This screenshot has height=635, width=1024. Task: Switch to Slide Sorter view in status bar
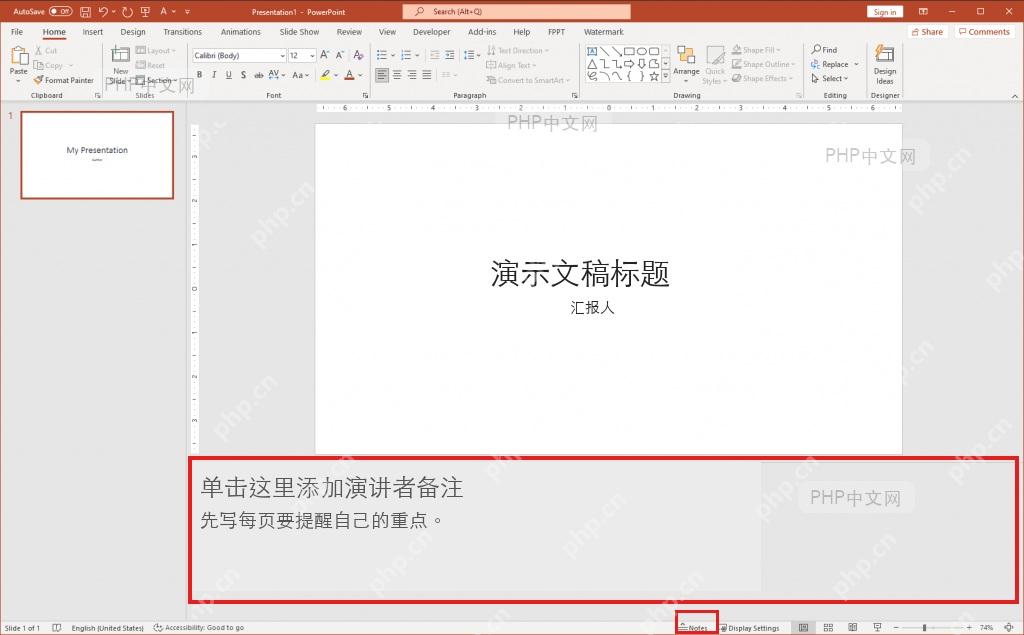828,627
